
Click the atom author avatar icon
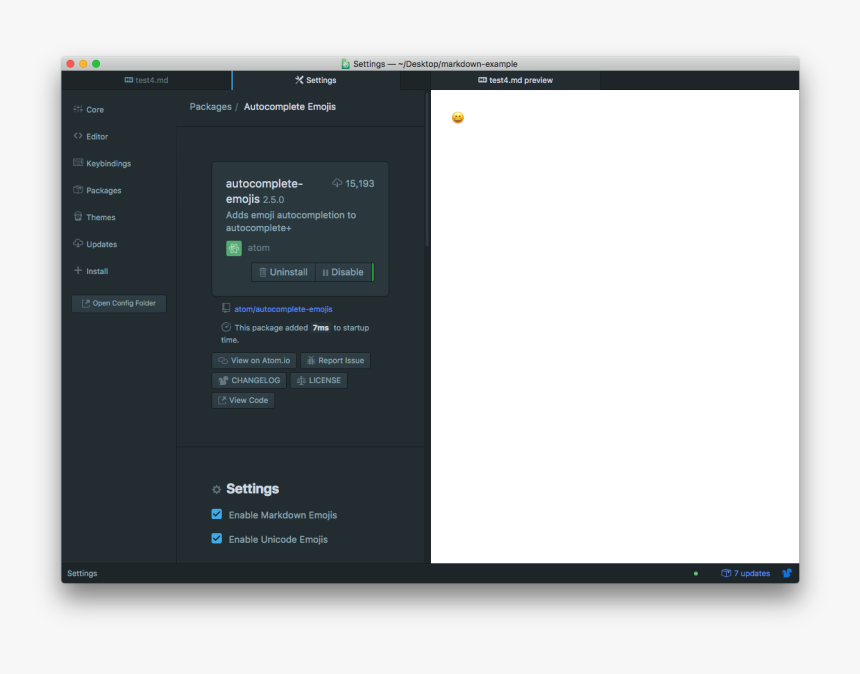tap(234, 248)
